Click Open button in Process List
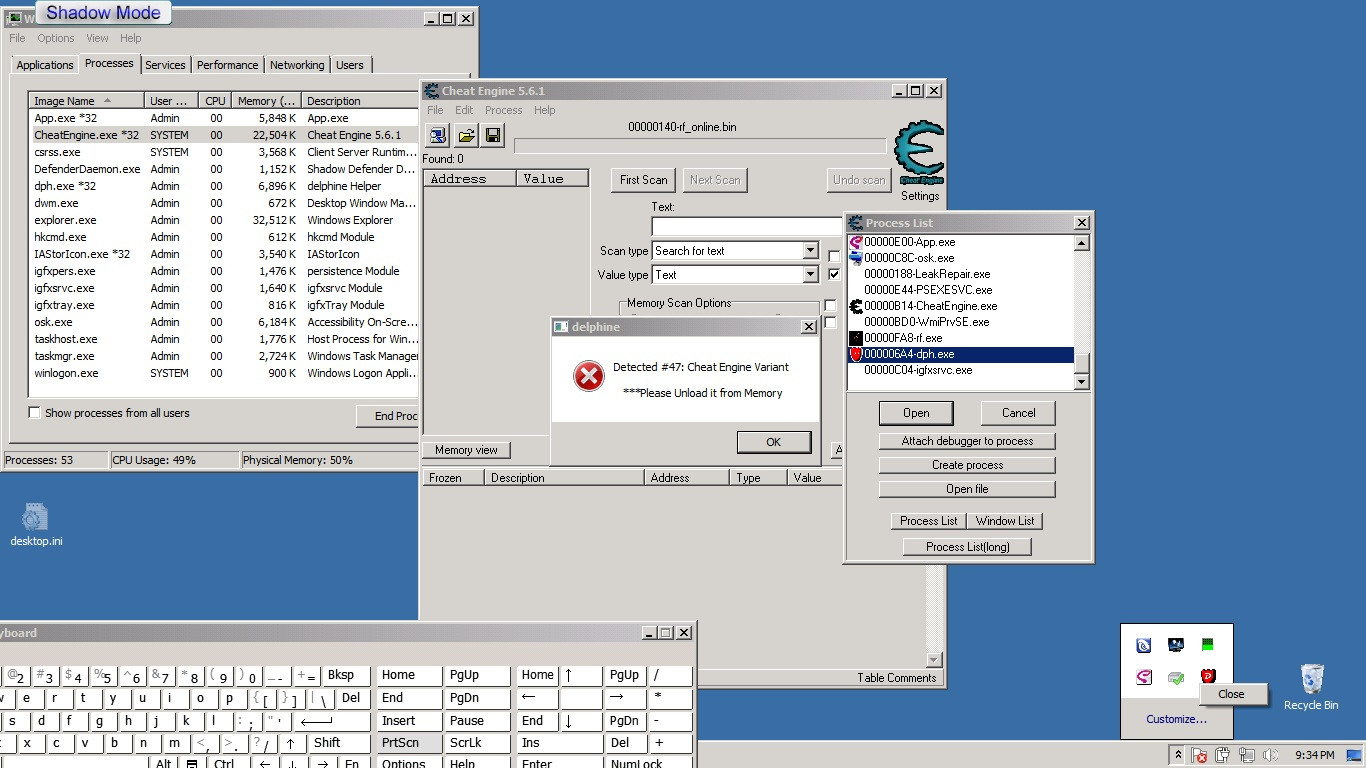 (x=916, y=413)
